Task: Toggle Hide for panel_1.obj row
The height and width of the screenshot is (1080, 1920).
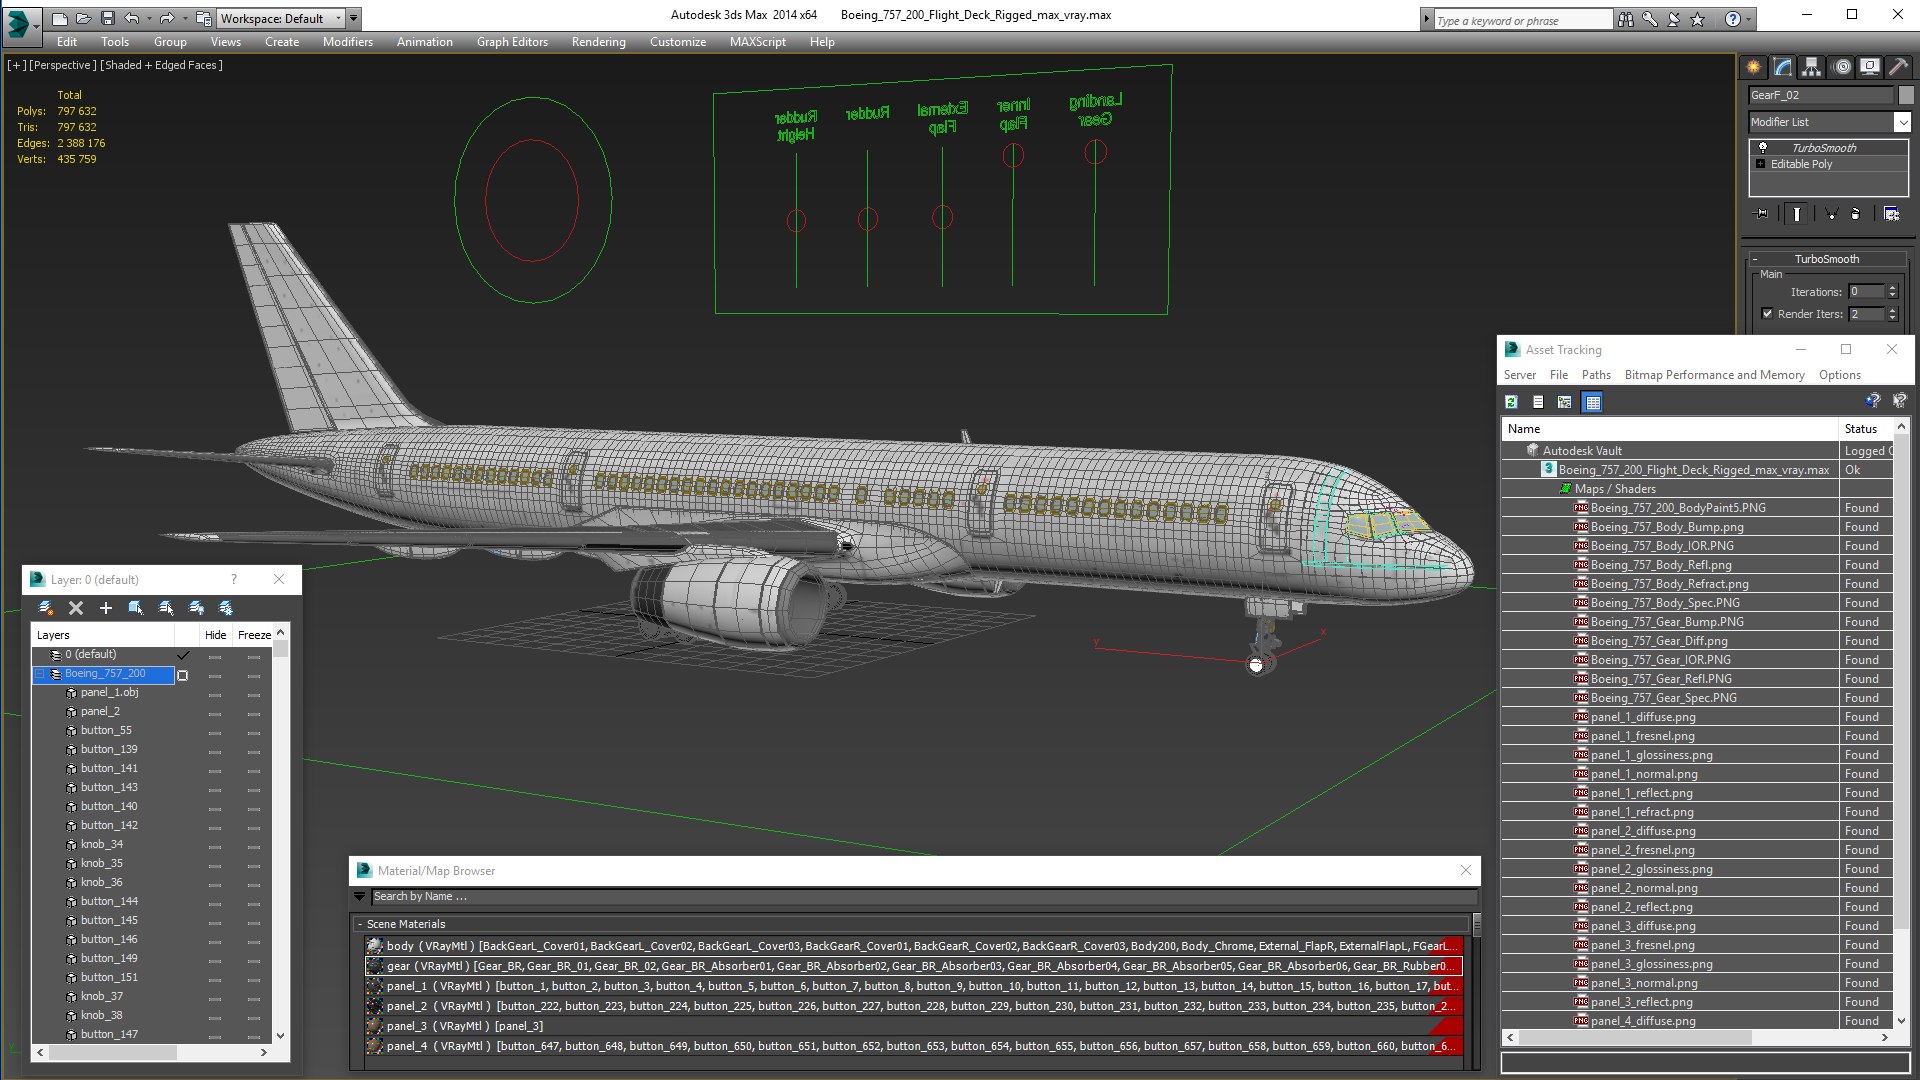Action: click(215, 694)
